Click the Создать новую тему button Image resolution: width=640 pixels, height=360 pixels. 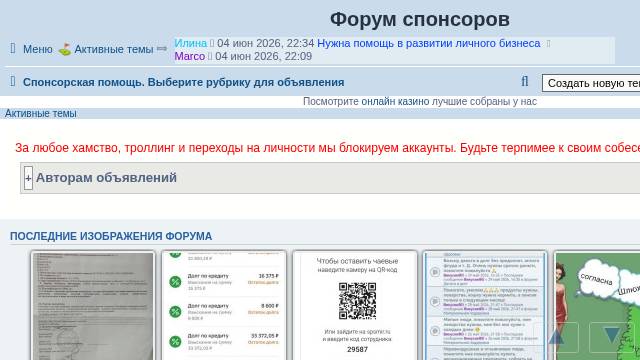pos(591,83)
